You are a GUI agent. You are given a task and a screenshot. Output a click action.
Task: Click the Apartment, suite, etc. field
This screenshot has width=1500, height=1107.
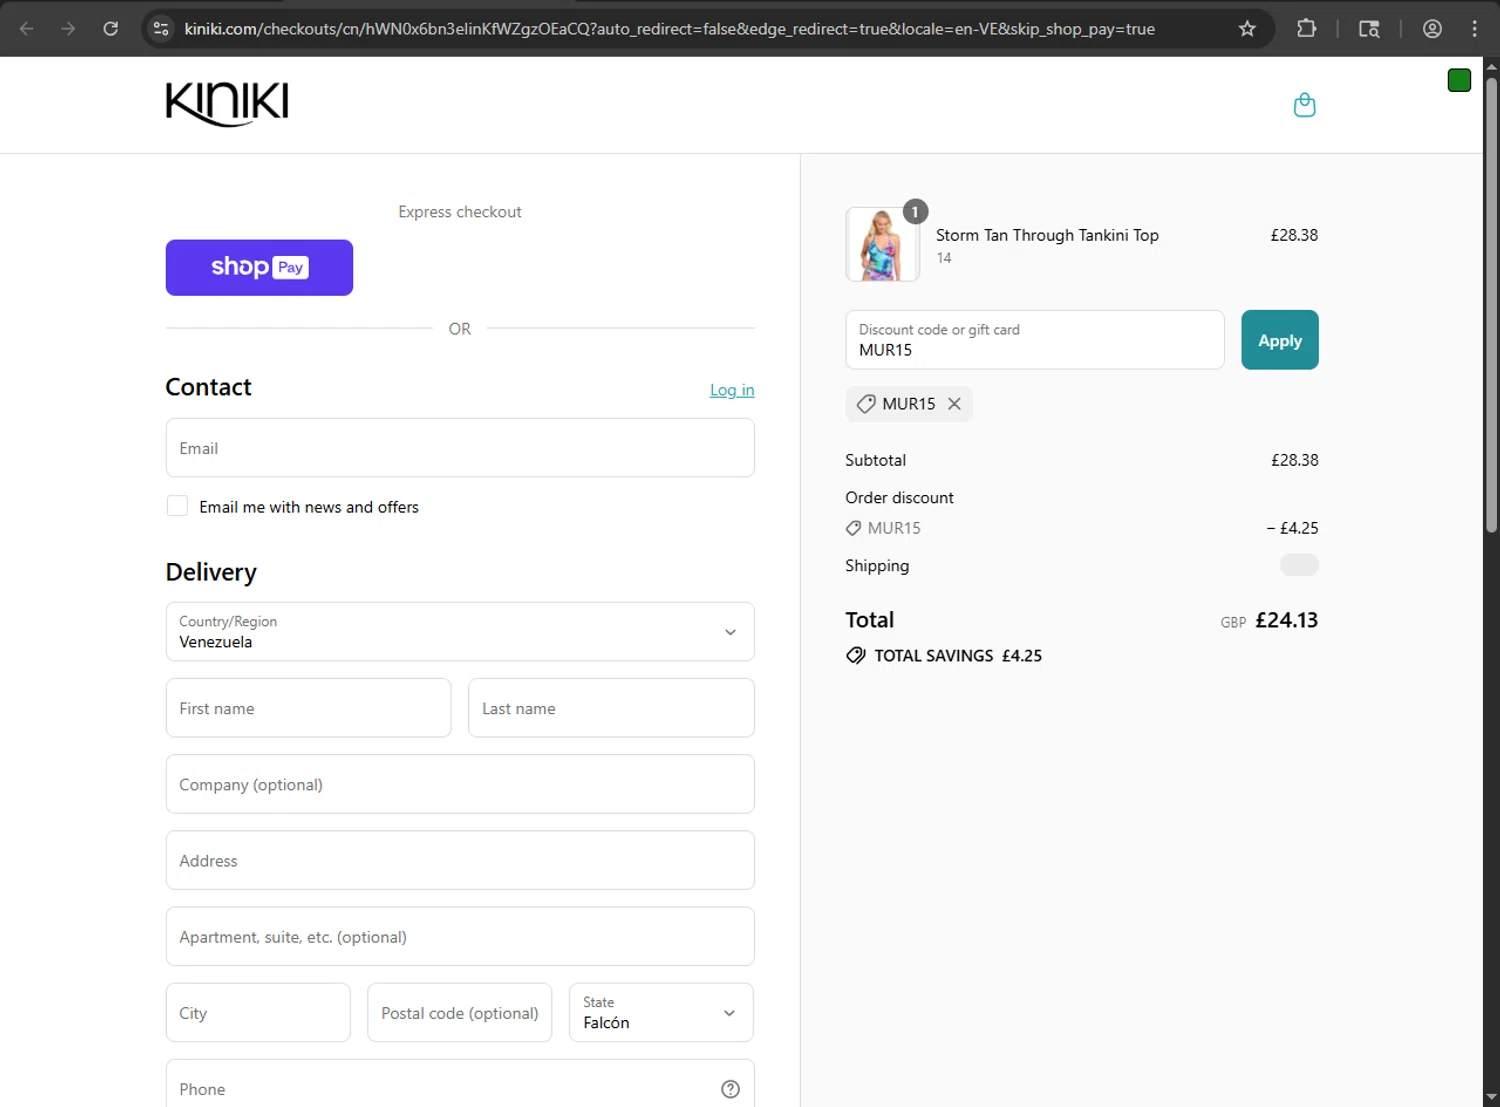click(460, 937)
